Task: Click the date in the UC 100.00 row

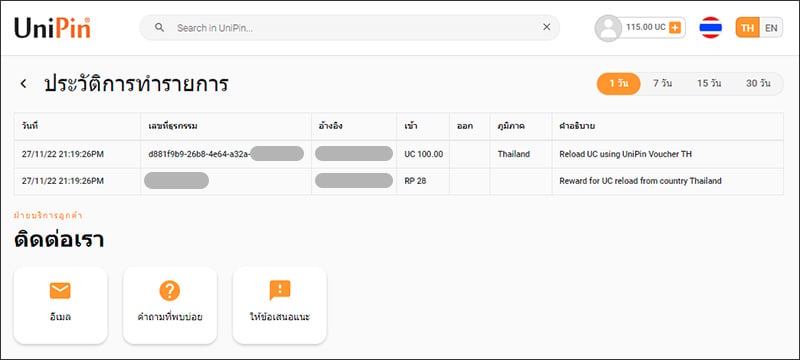Action: click(x=63, y=154)
